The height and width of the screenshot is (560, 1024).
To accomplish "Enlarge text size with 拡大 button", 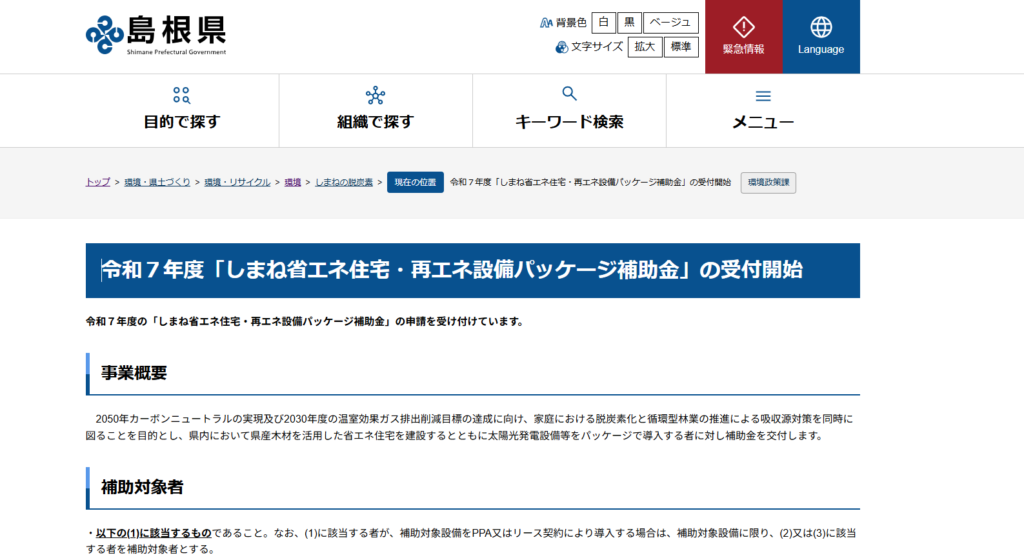I will click(645, 47).
